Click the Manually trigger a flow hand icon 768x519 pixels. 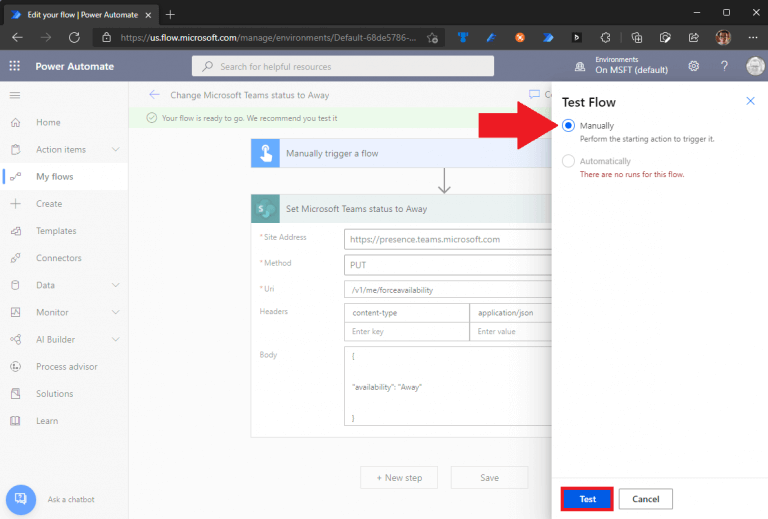point(265,153)
